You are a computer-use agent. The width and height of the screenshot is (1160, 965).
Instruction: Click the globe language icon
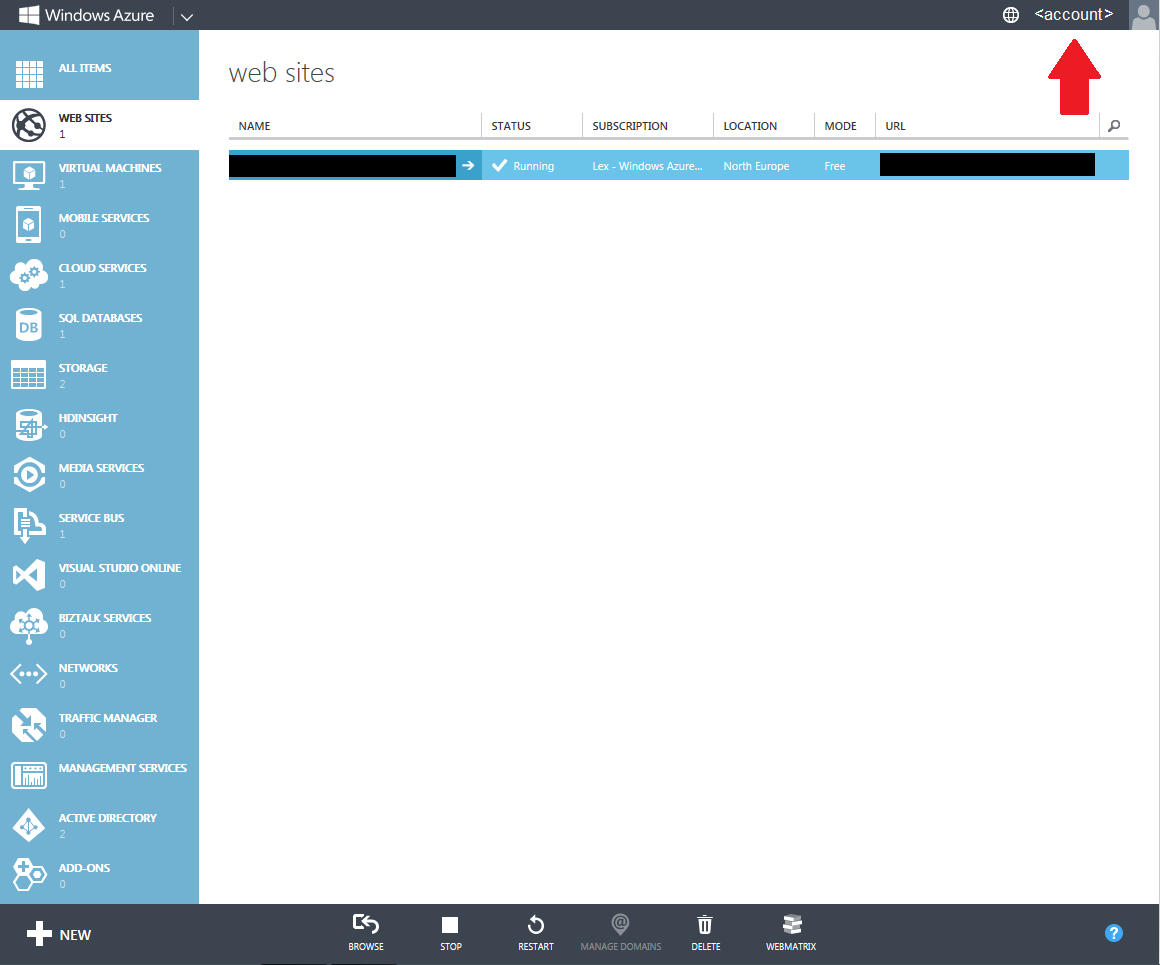pyautogui.click(x=1011, y=15)
